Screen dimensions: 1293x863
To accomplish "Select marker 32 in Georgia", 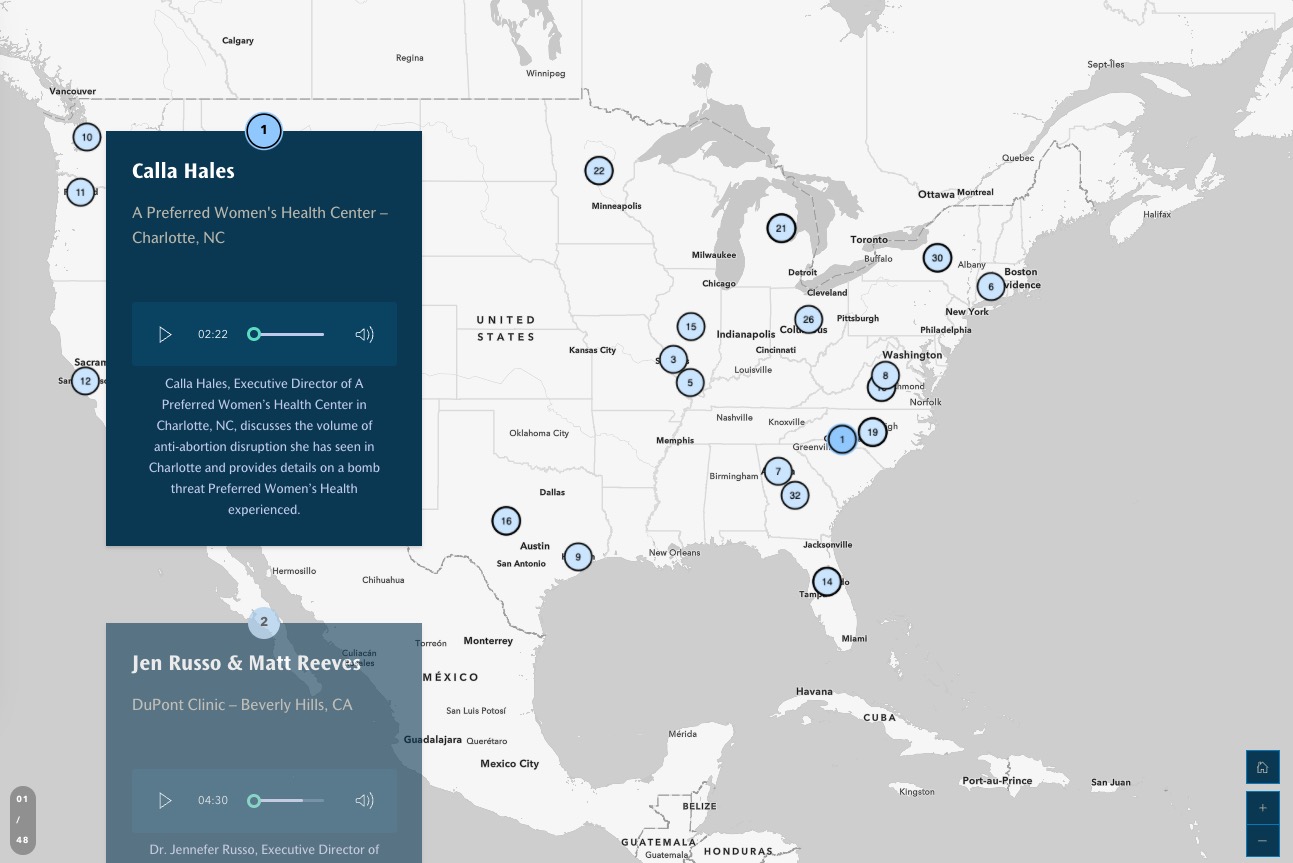I will click(795, 495).
